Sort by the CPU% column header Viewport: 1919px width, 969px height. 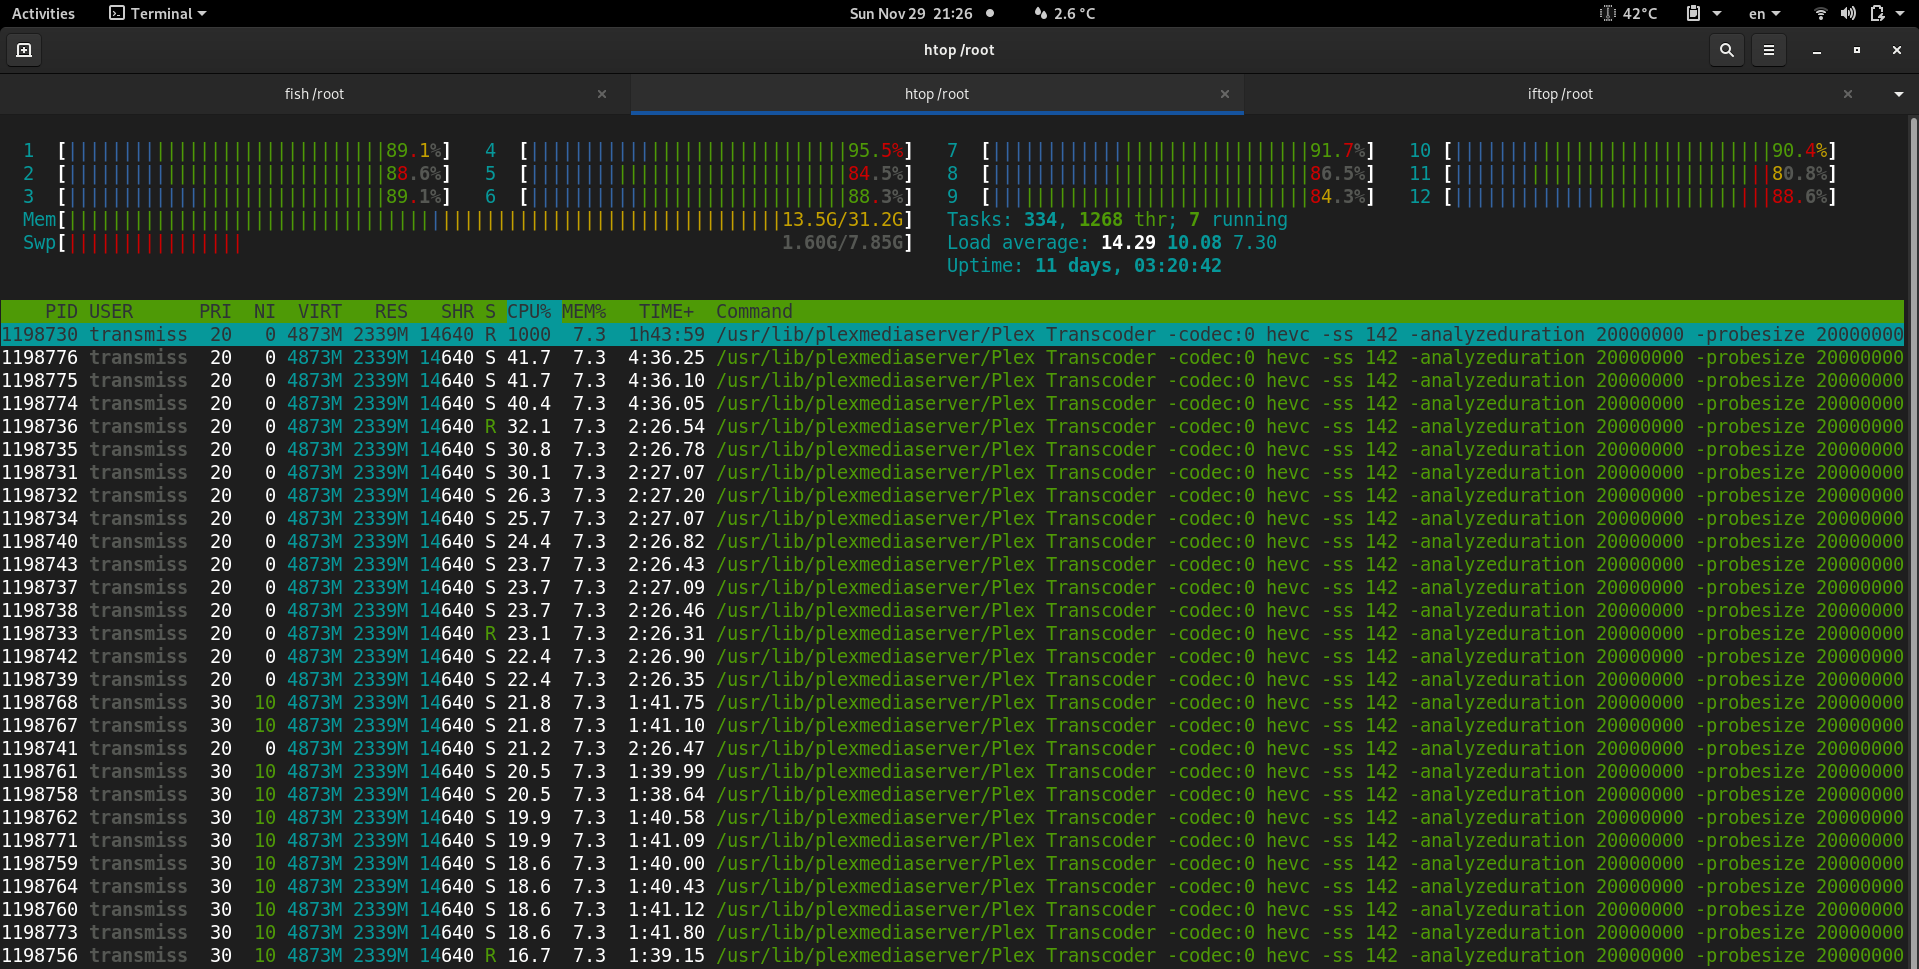tap(529, 312)
